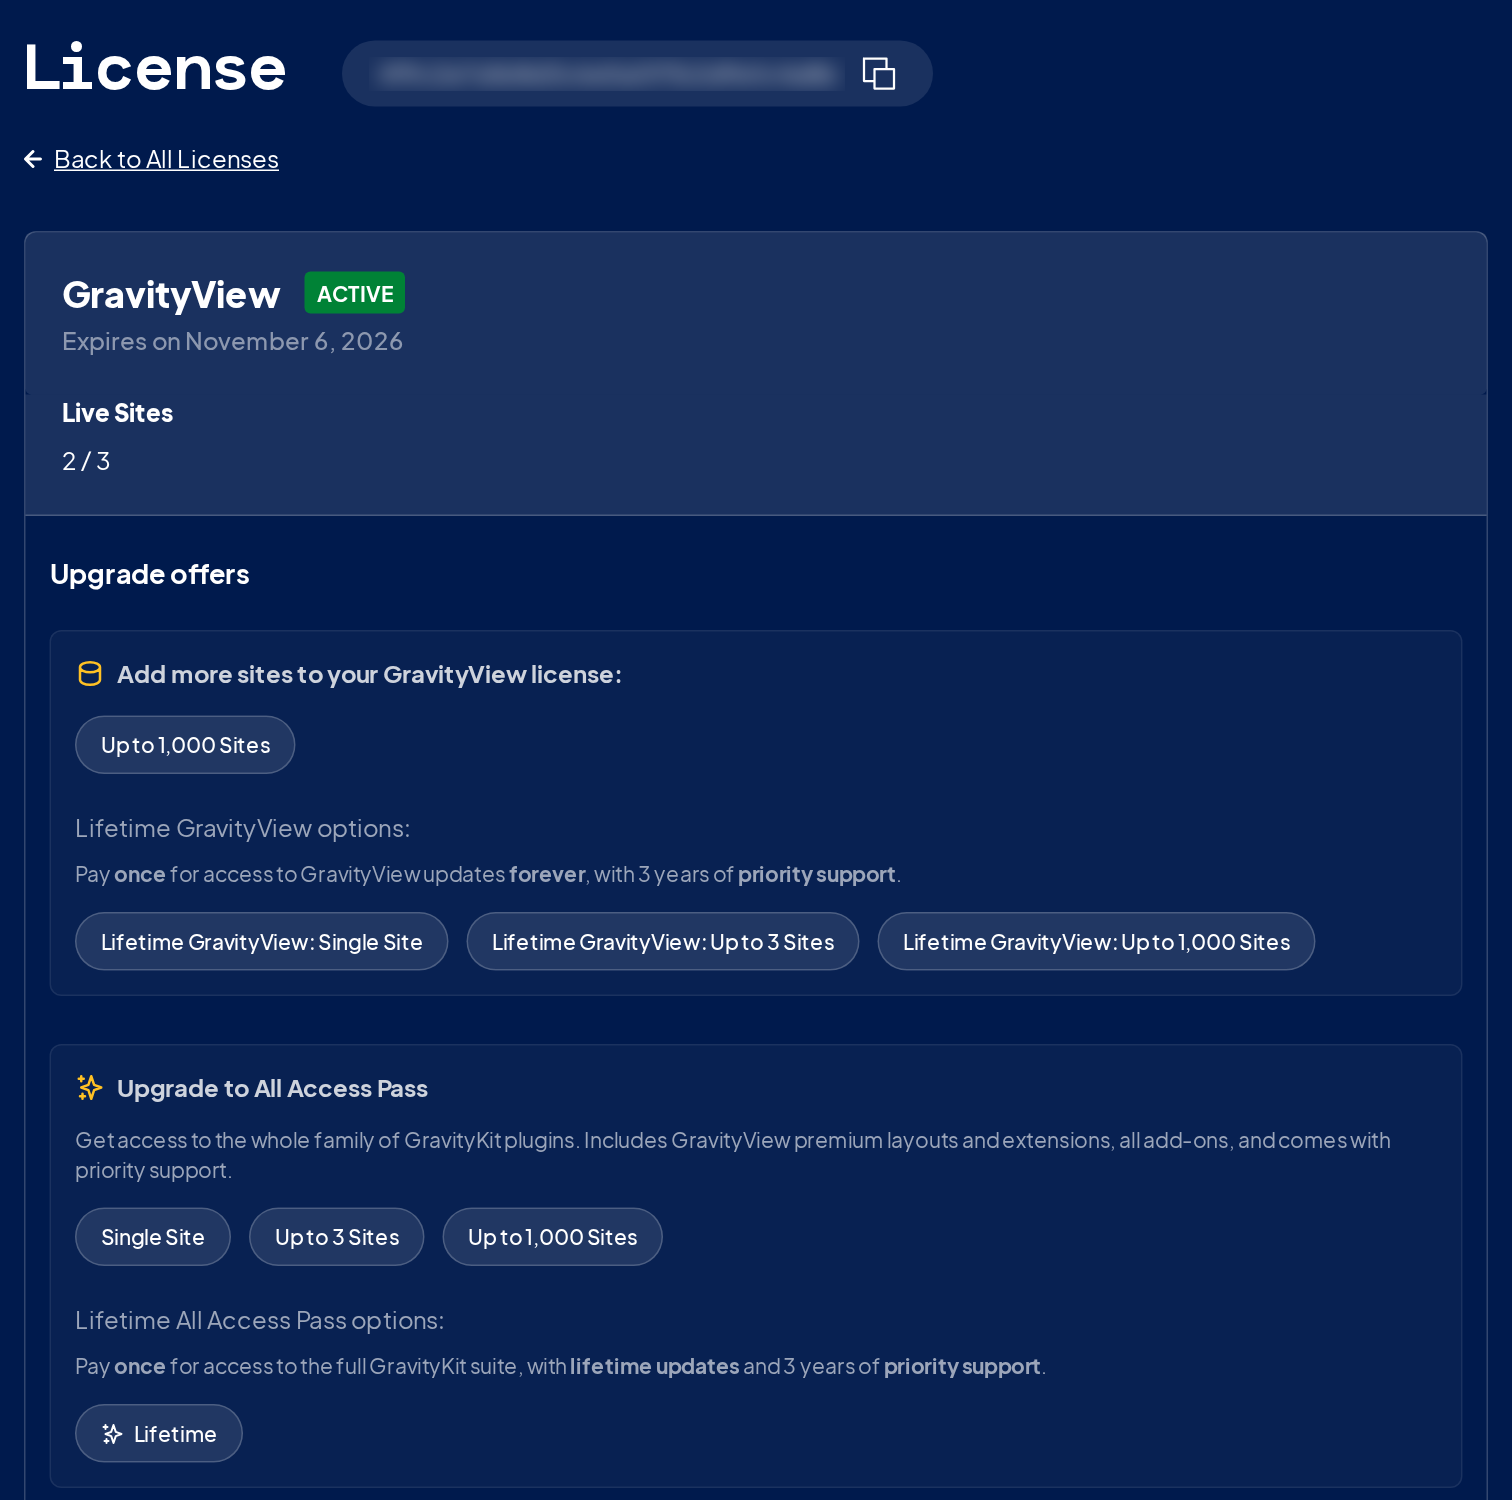
Task: Click the ACTIVE status badge
Action: pyautogui.click(x=355, y=293)
